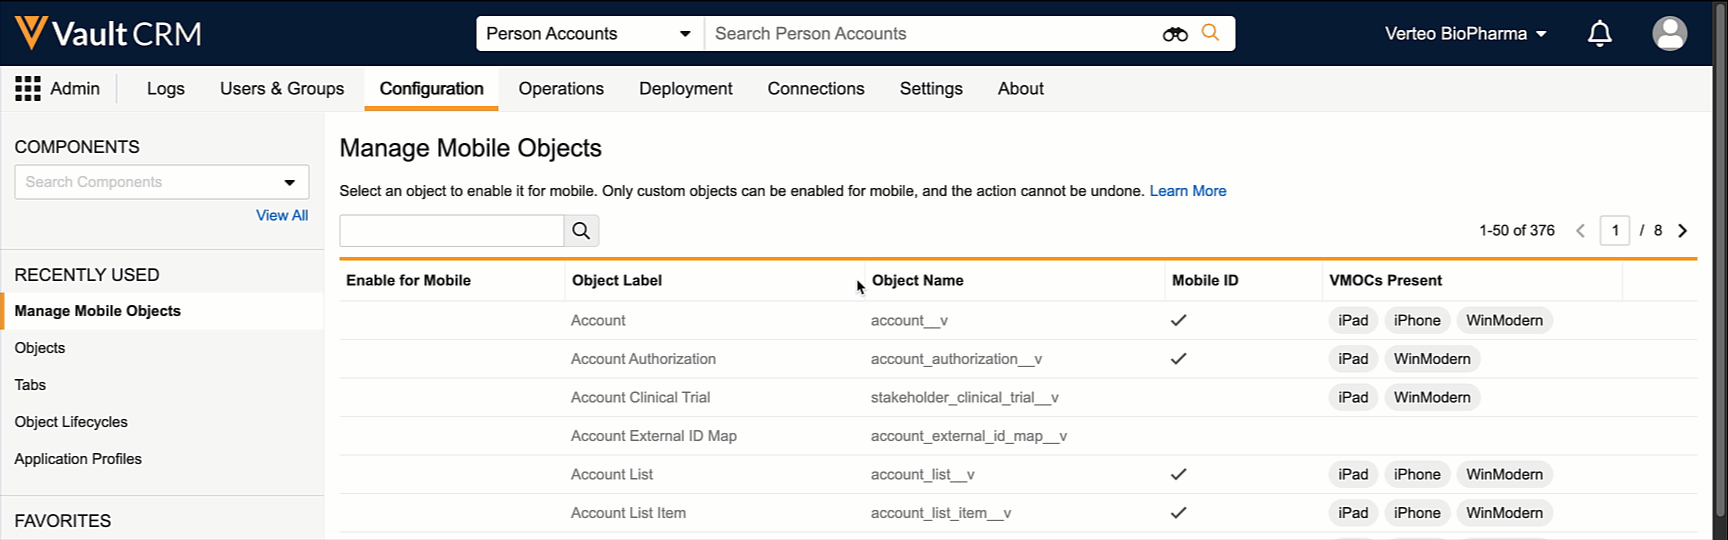Screen dimensions: 1728x540
Task: Click the Vault CRM logo
Action: [108, 33]
